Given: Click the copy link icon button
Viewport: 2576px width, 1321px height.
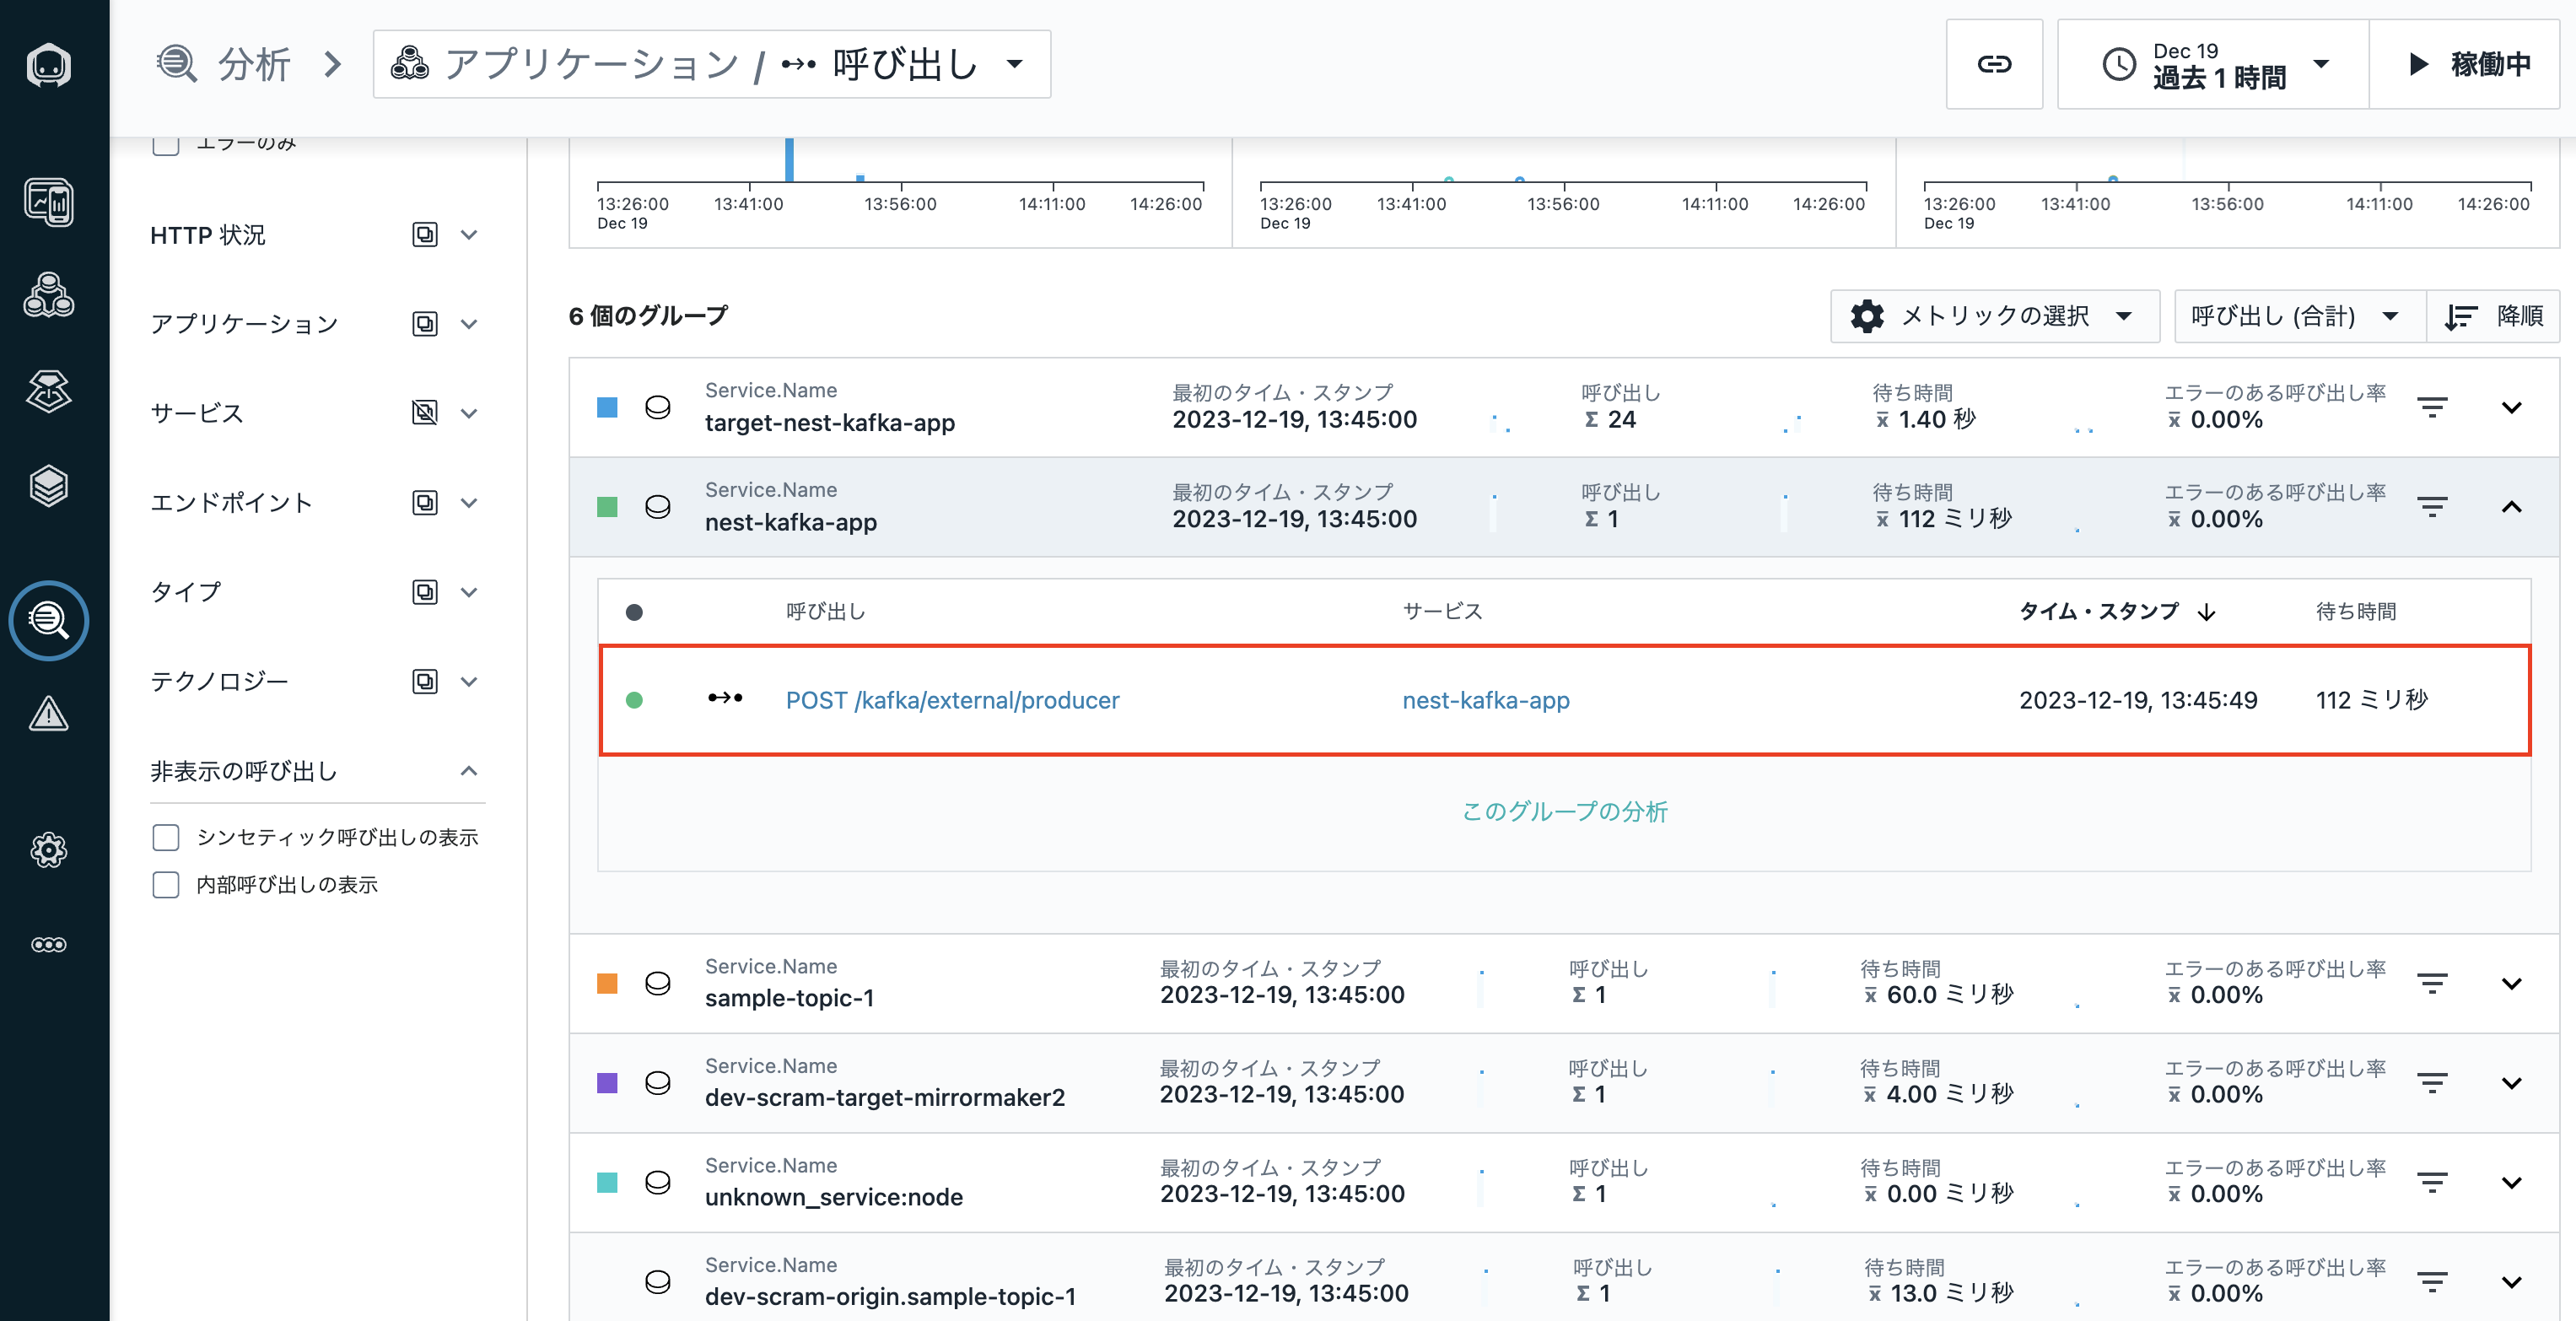Looking at the screenshot, I should [1993, 64].
